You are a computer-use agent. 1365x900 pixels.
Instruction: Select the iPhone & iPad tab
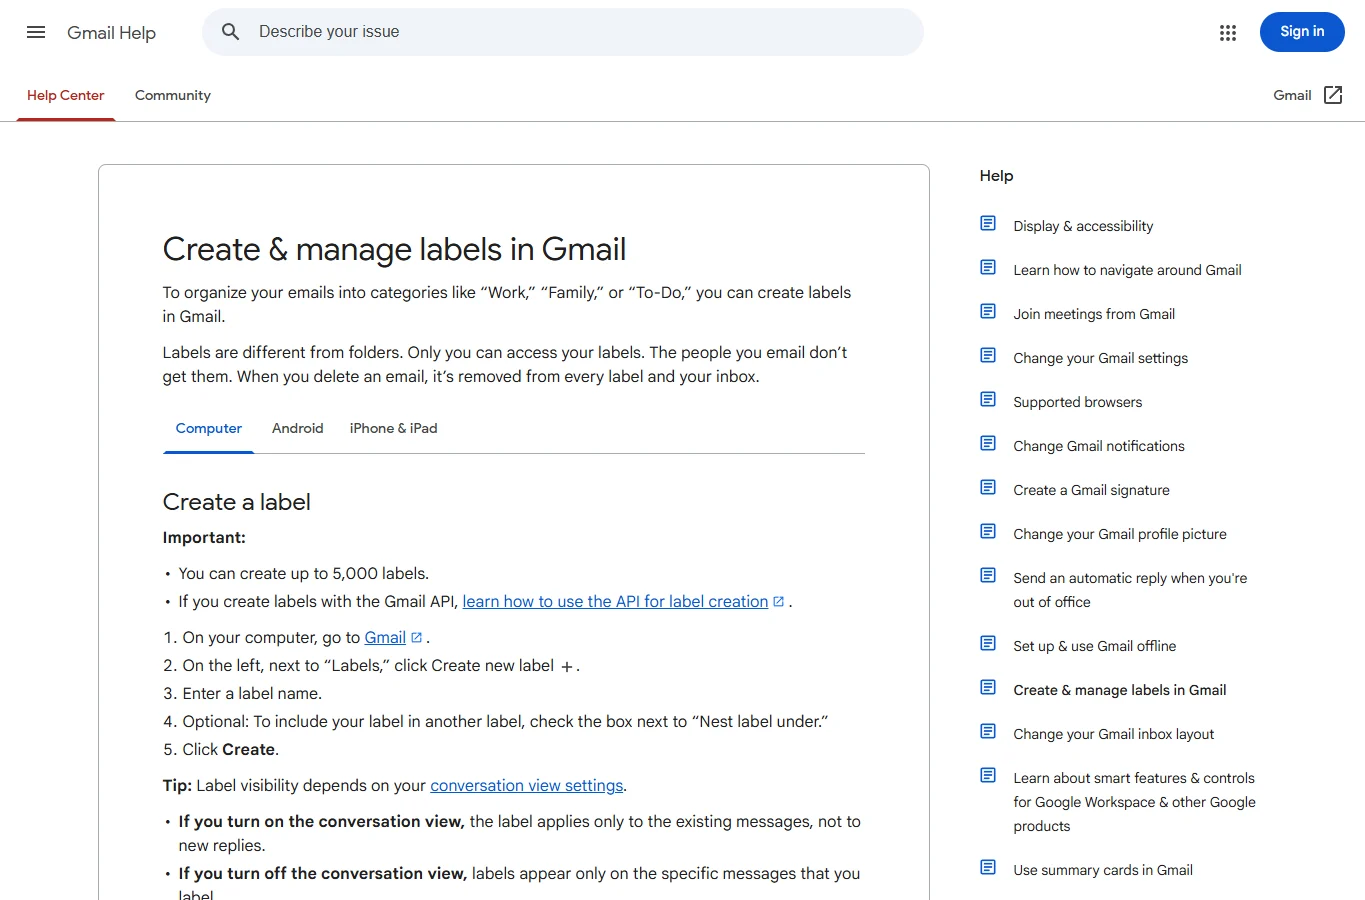pos(394,428)
